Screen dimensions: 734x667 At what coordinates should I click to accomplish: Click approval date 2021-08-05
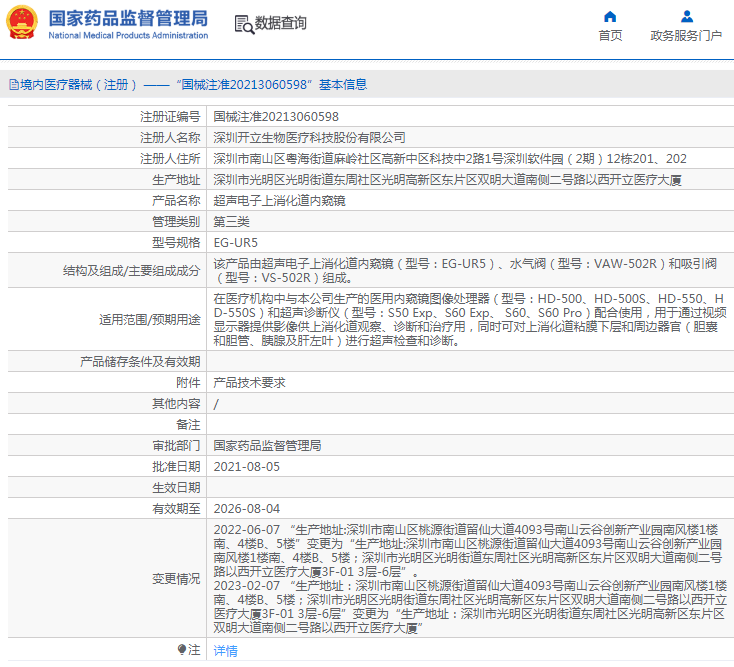[247, 467]
